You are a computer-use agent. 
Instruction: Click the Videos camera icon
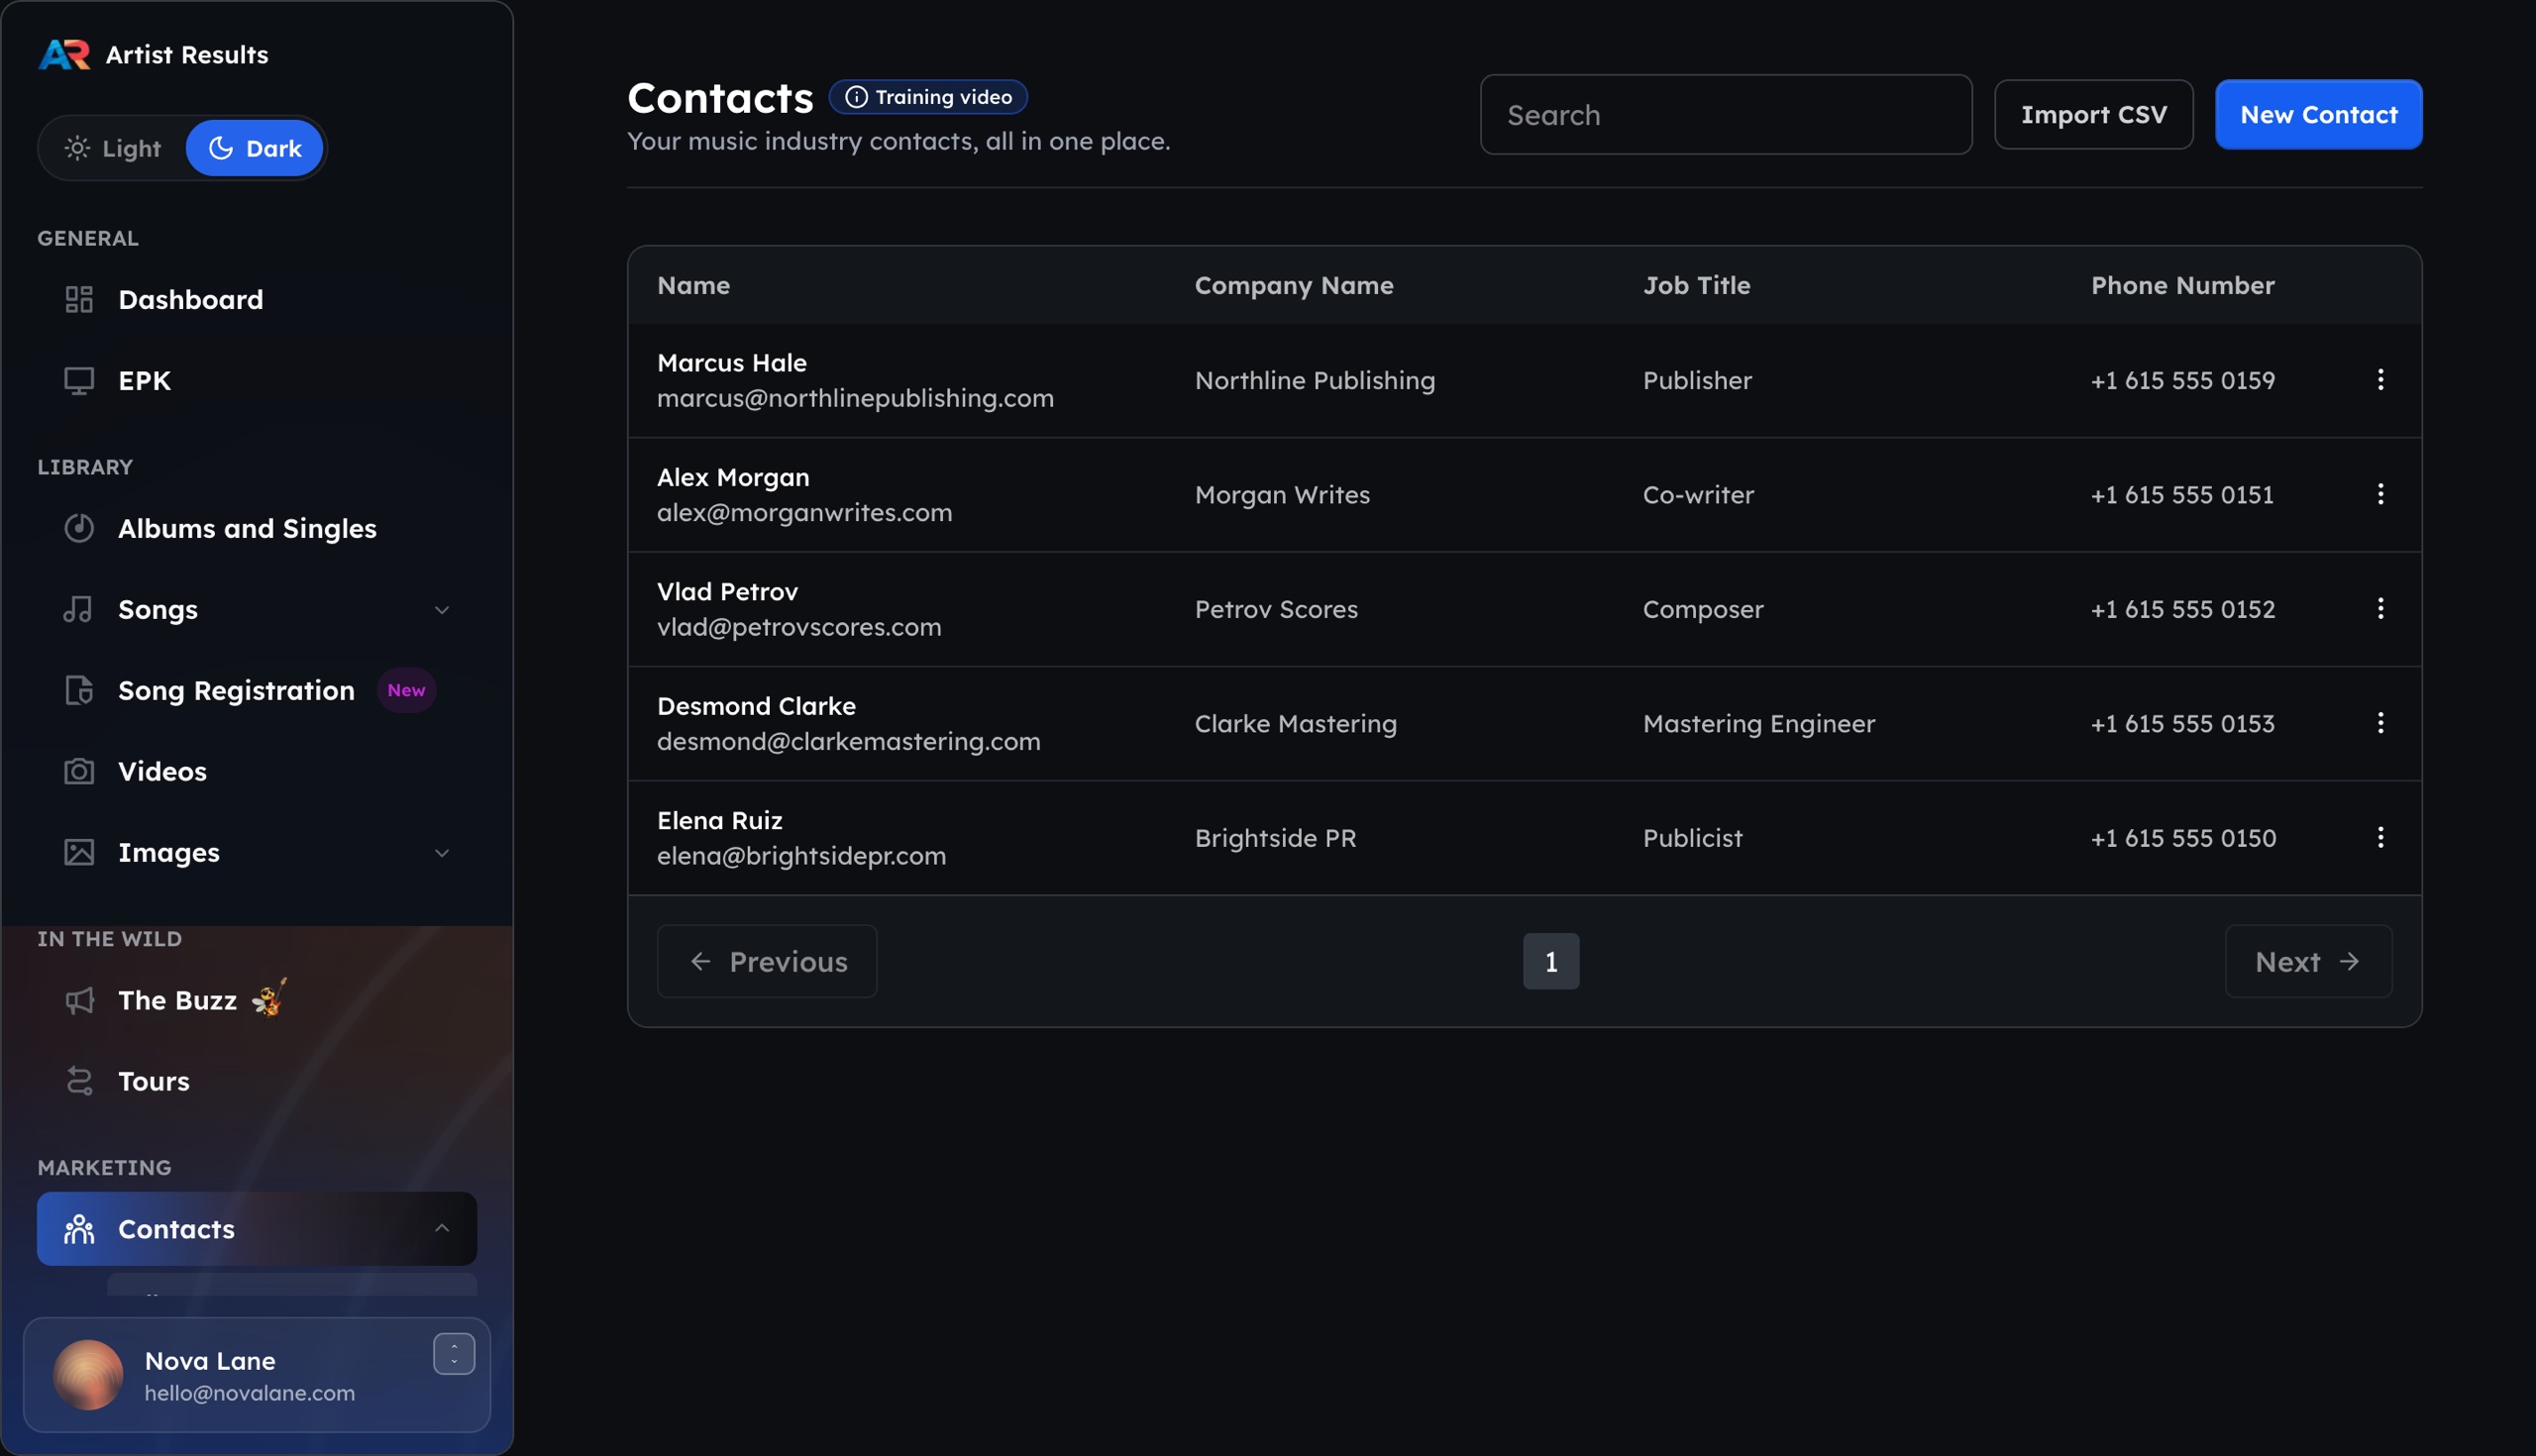79,771
